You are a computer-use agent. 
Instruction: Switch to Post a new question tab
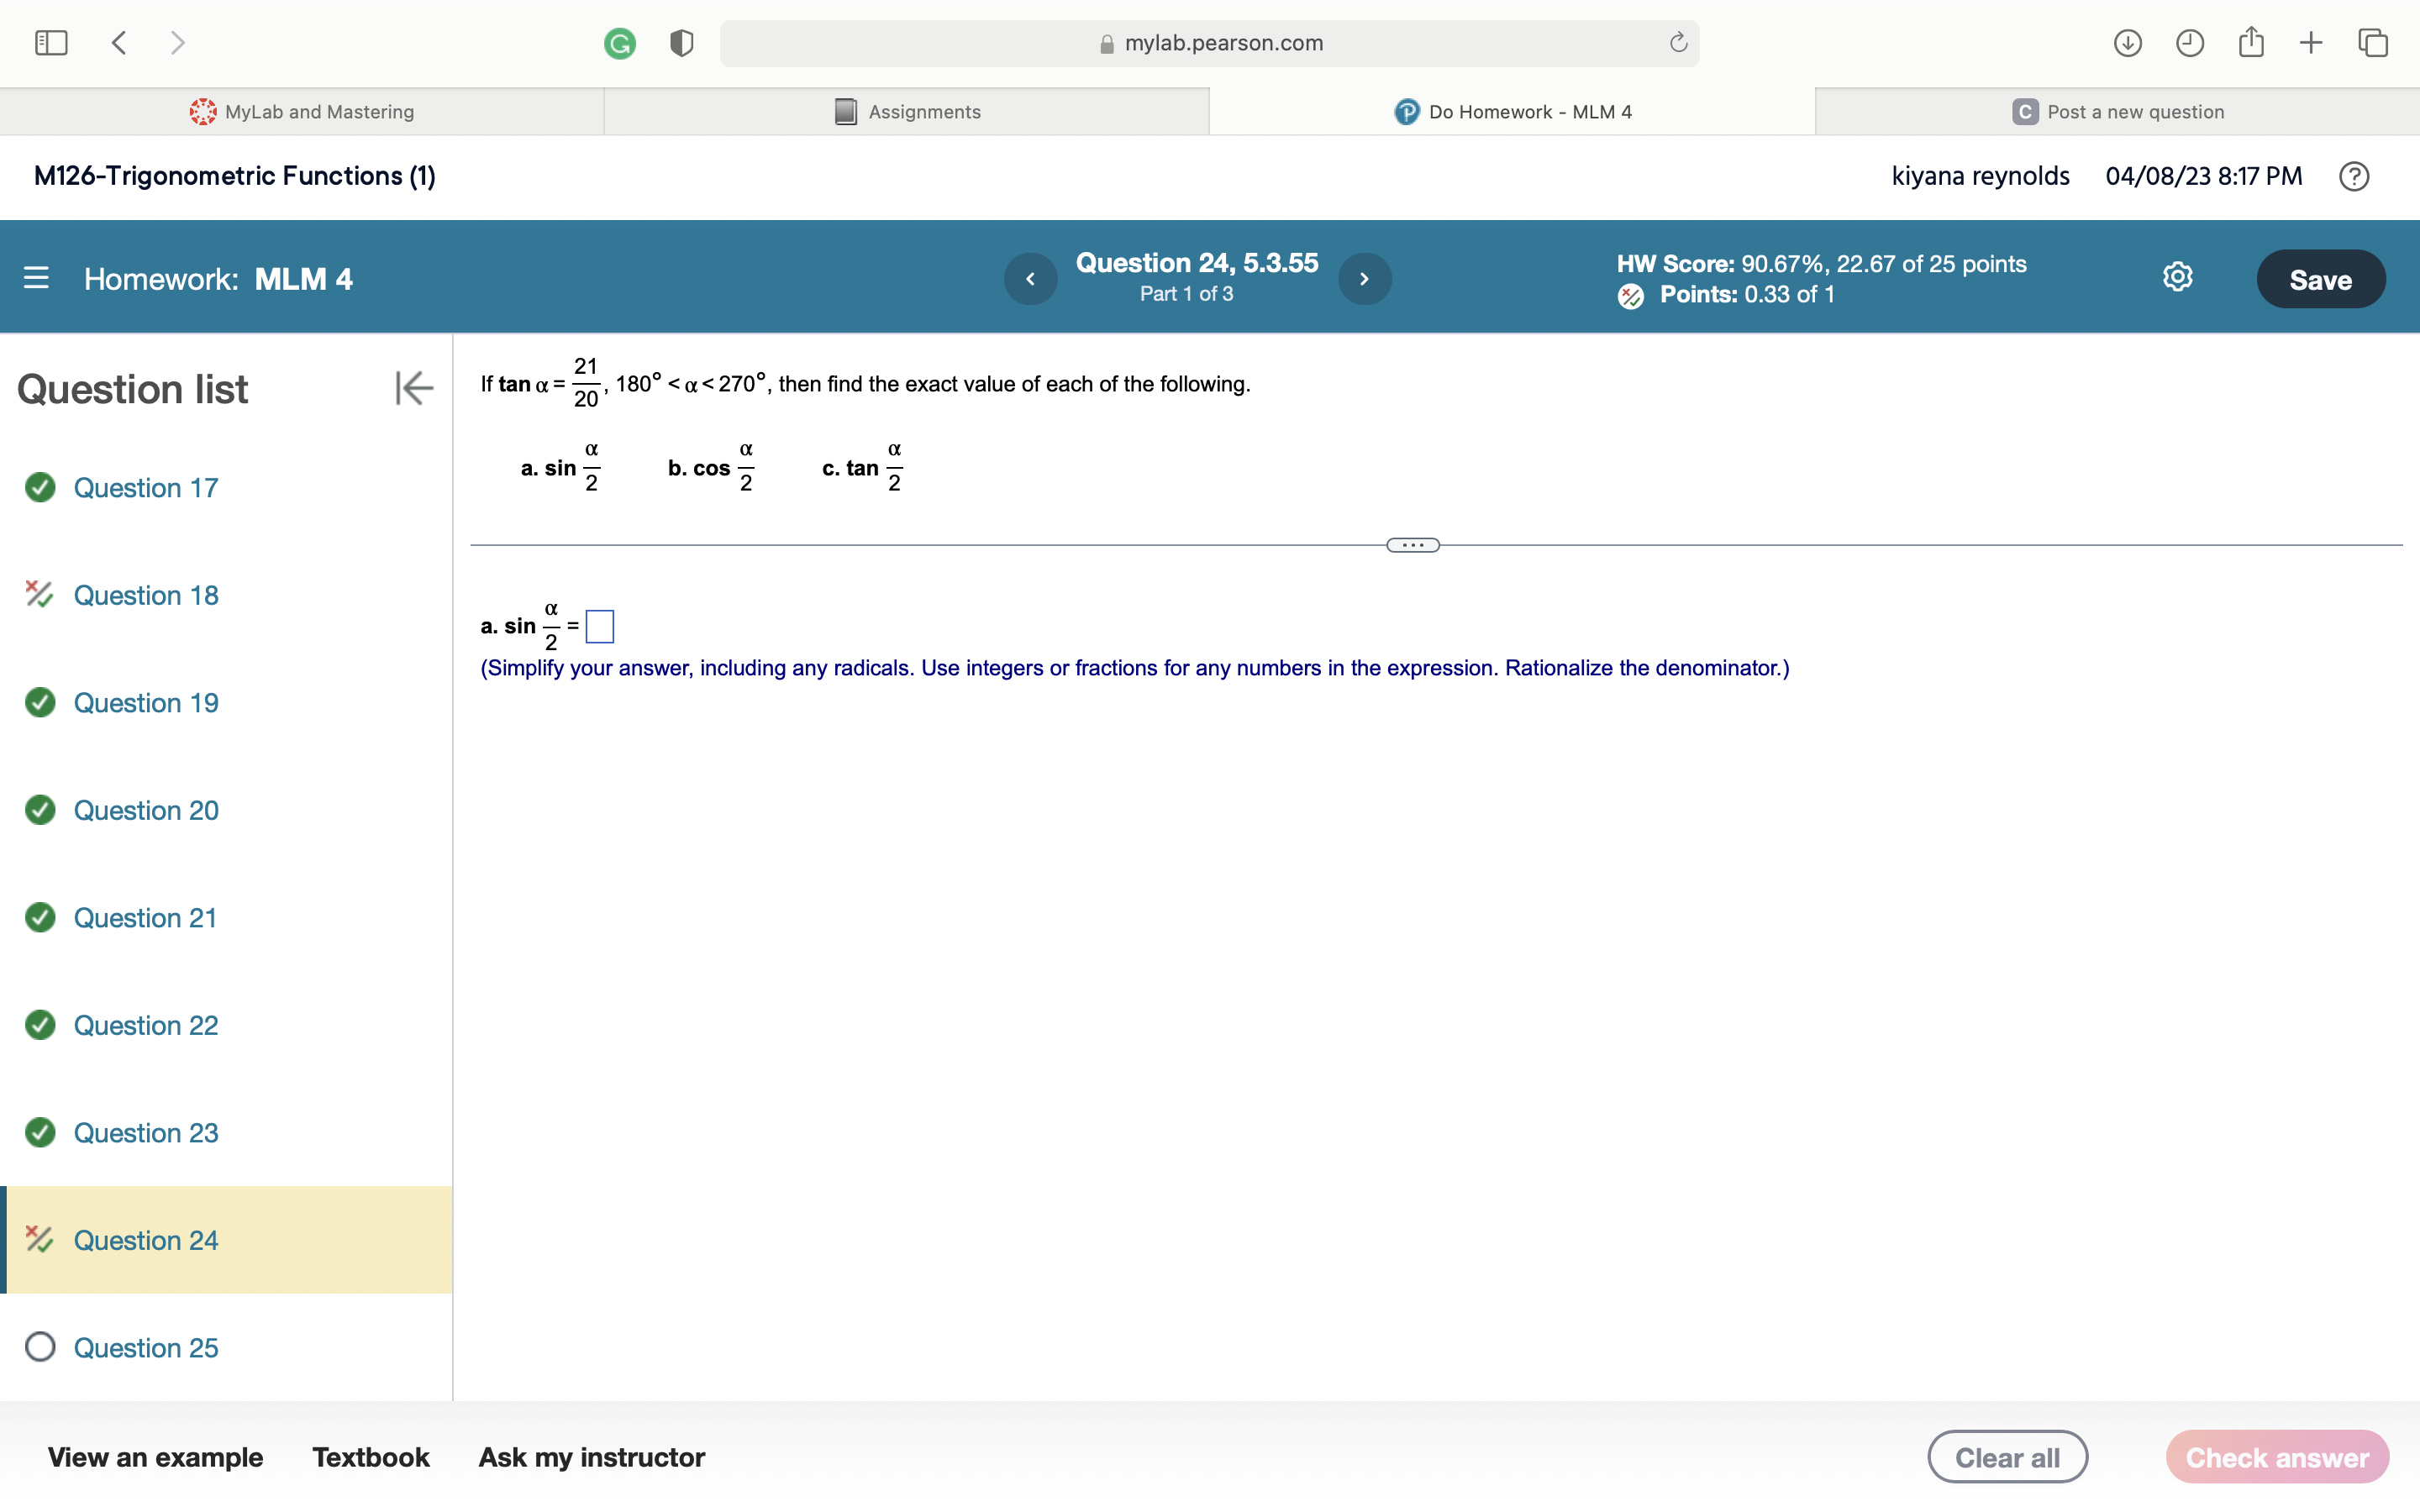[x=2118, y=112]
